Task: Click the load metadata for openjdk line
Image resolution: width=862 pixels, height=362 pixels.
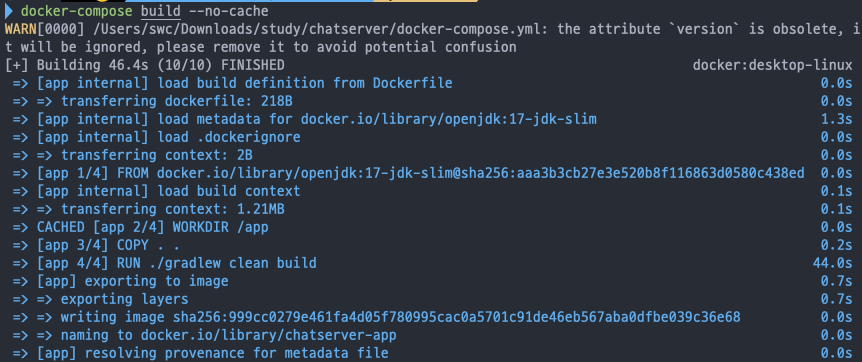Action: 305,119
